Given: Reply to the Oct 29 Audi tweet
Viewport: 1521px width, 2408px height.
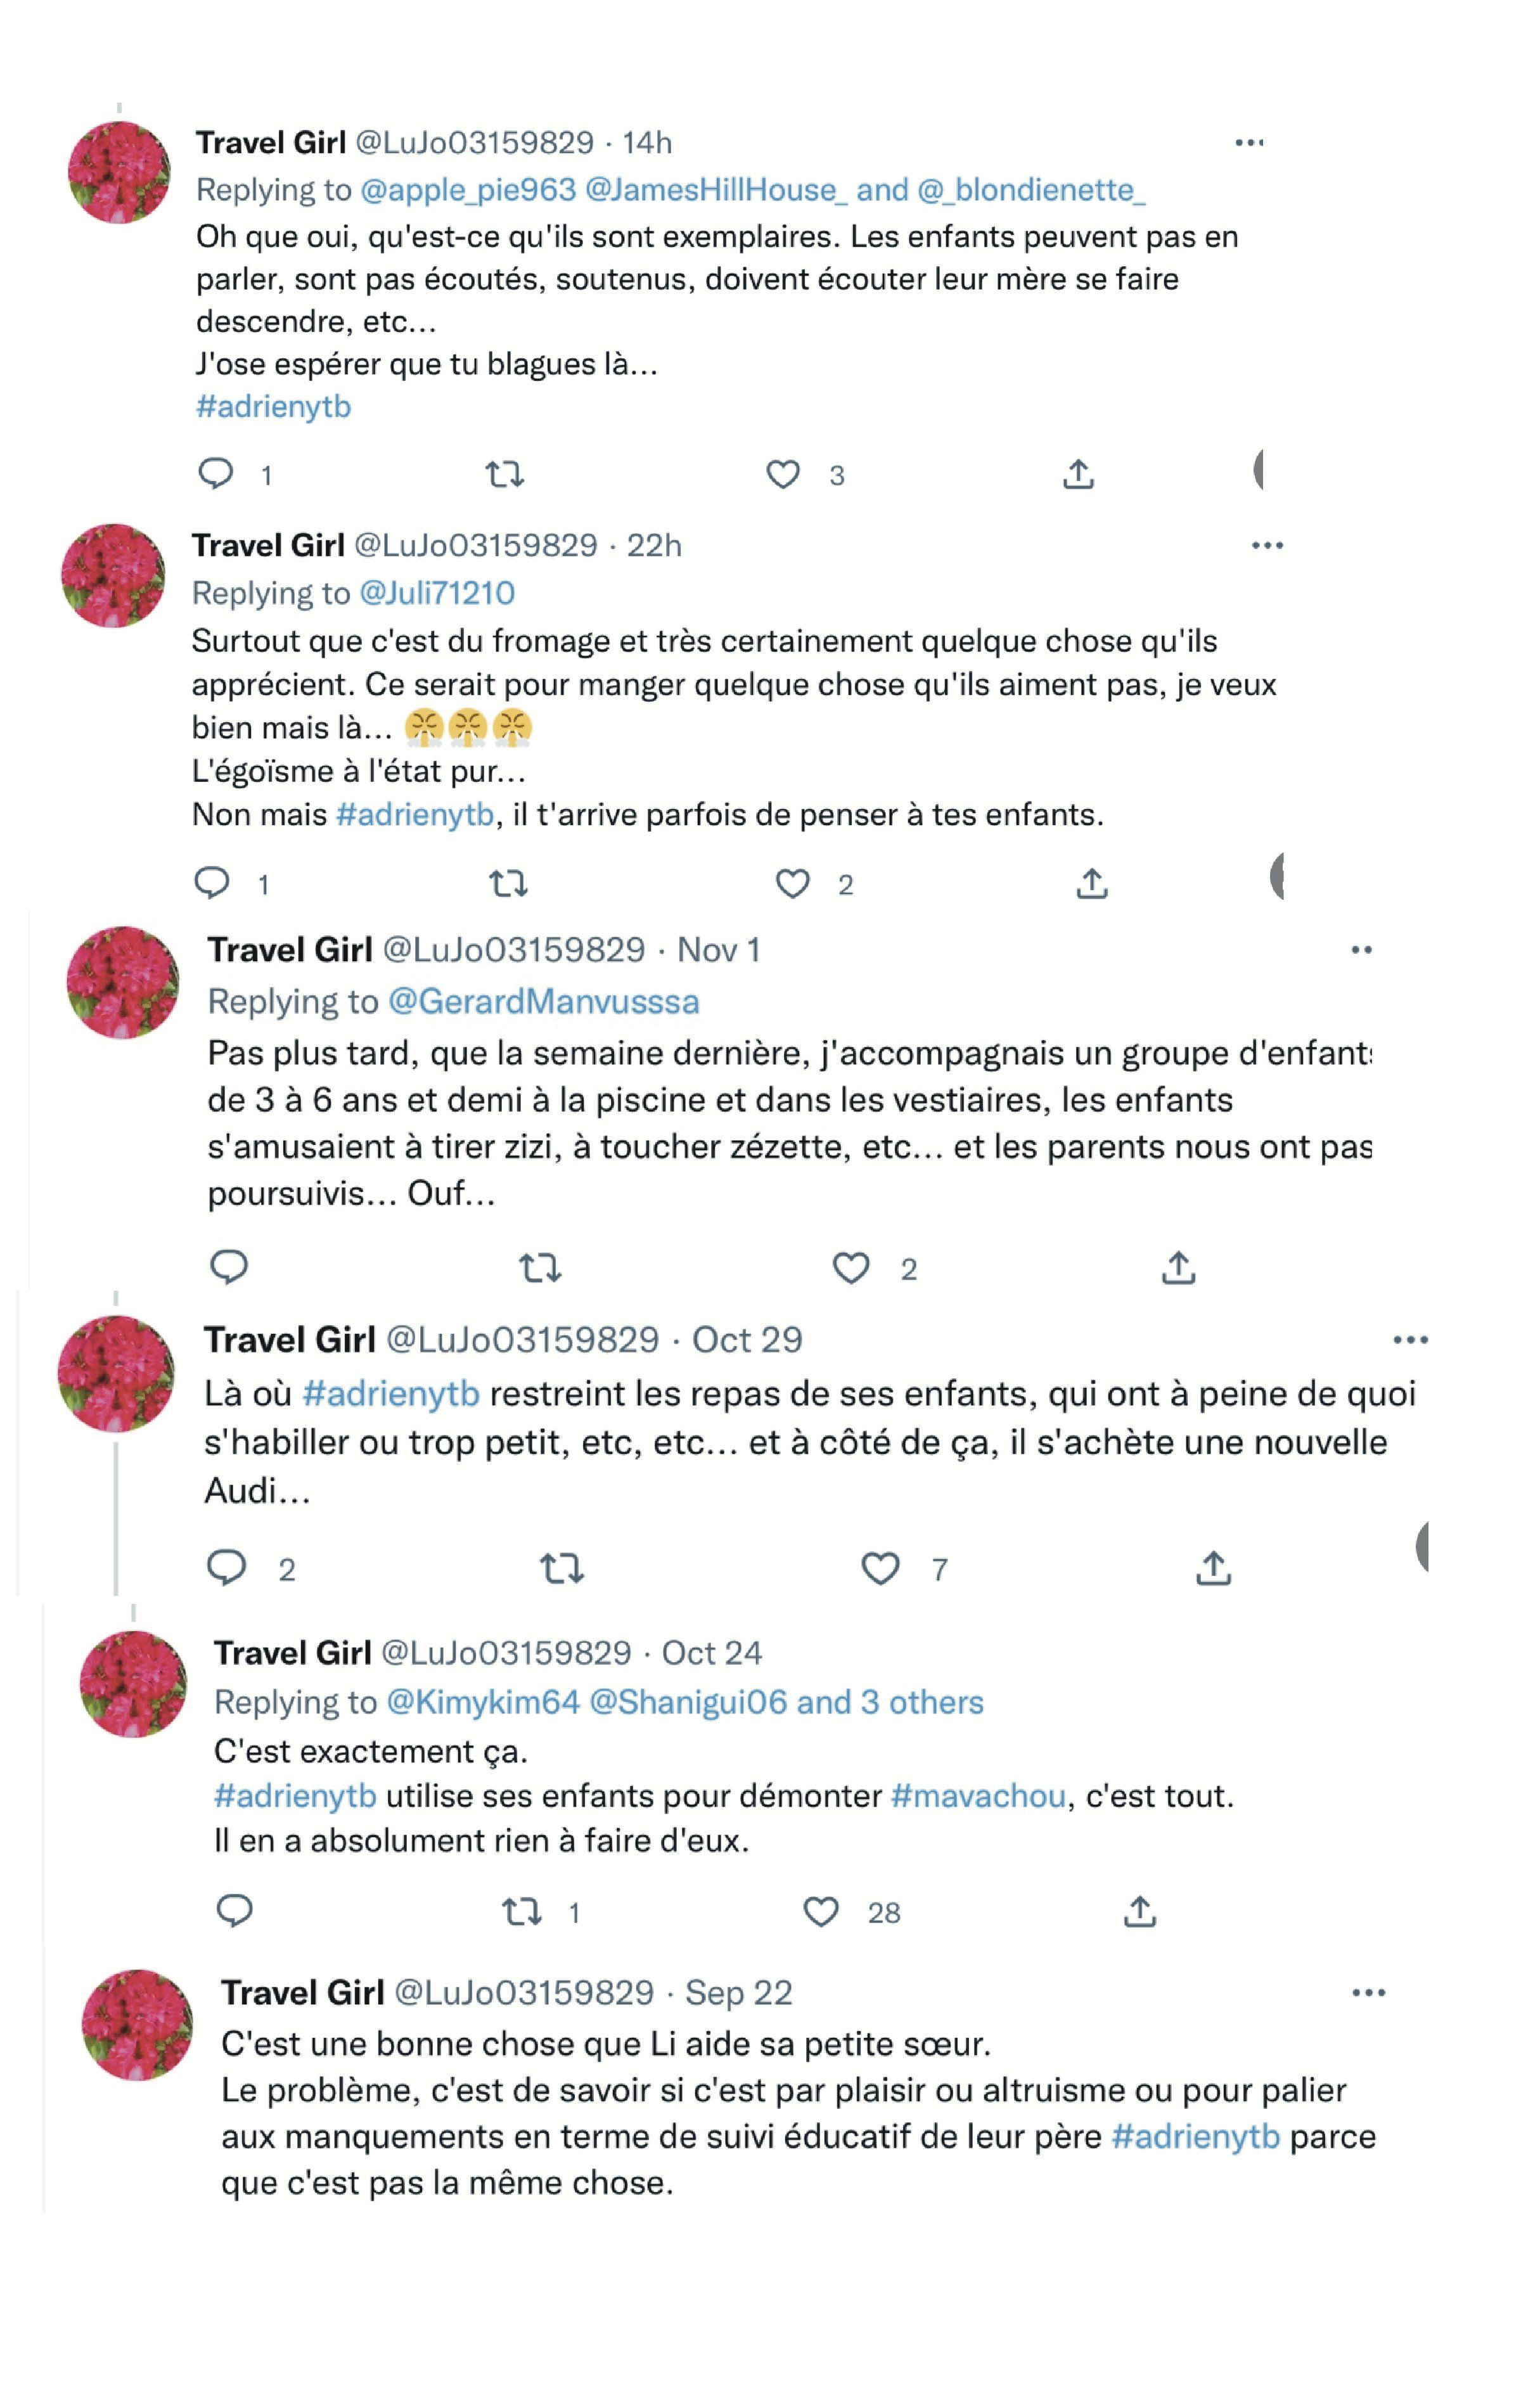Looking at the screenshot, I should click(226, 1568).
